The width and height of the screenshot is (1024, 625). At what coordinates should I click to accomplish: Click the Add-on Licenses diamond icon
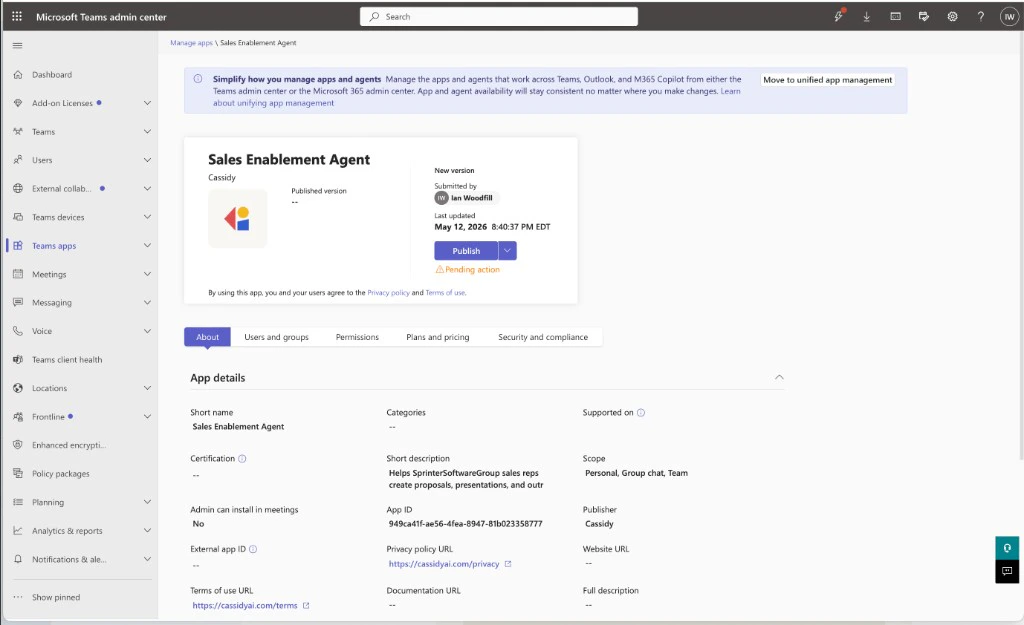tap(18, 103)
